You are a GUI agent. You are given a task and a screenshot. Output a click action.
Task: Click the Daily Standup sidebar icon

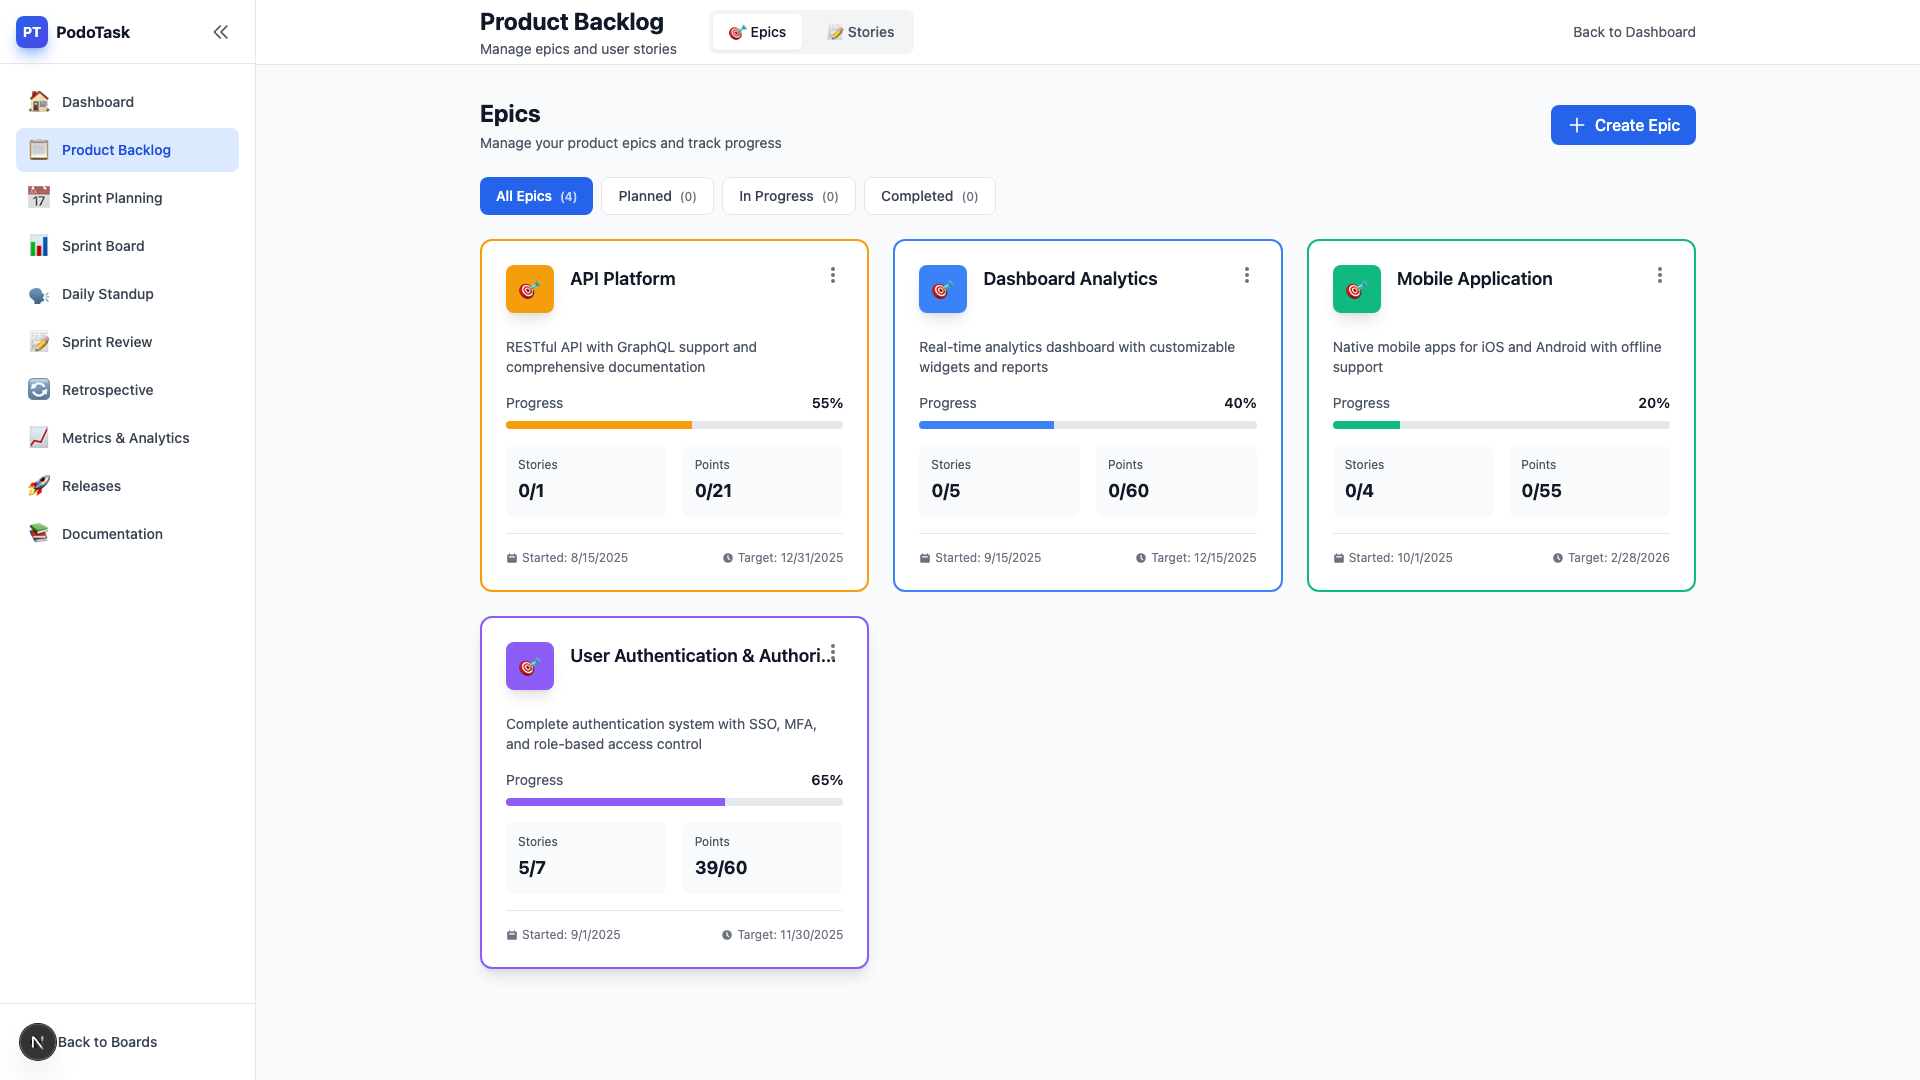39,294
